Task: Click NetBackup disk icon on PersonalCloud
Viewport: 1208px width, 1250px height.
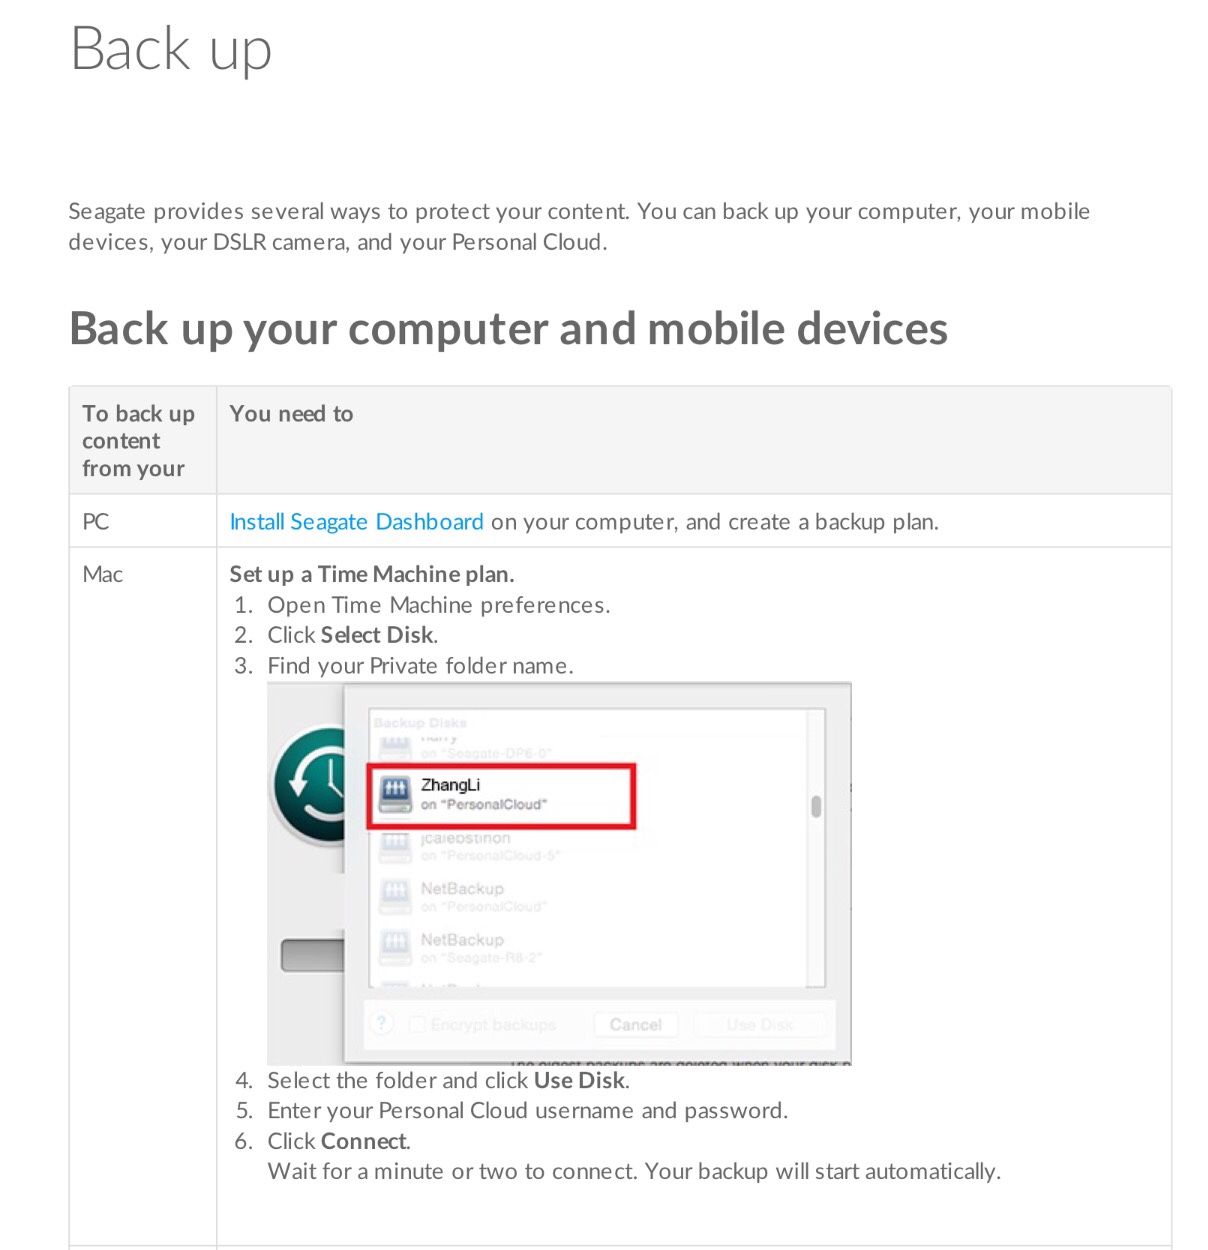Action: point(396,896)
